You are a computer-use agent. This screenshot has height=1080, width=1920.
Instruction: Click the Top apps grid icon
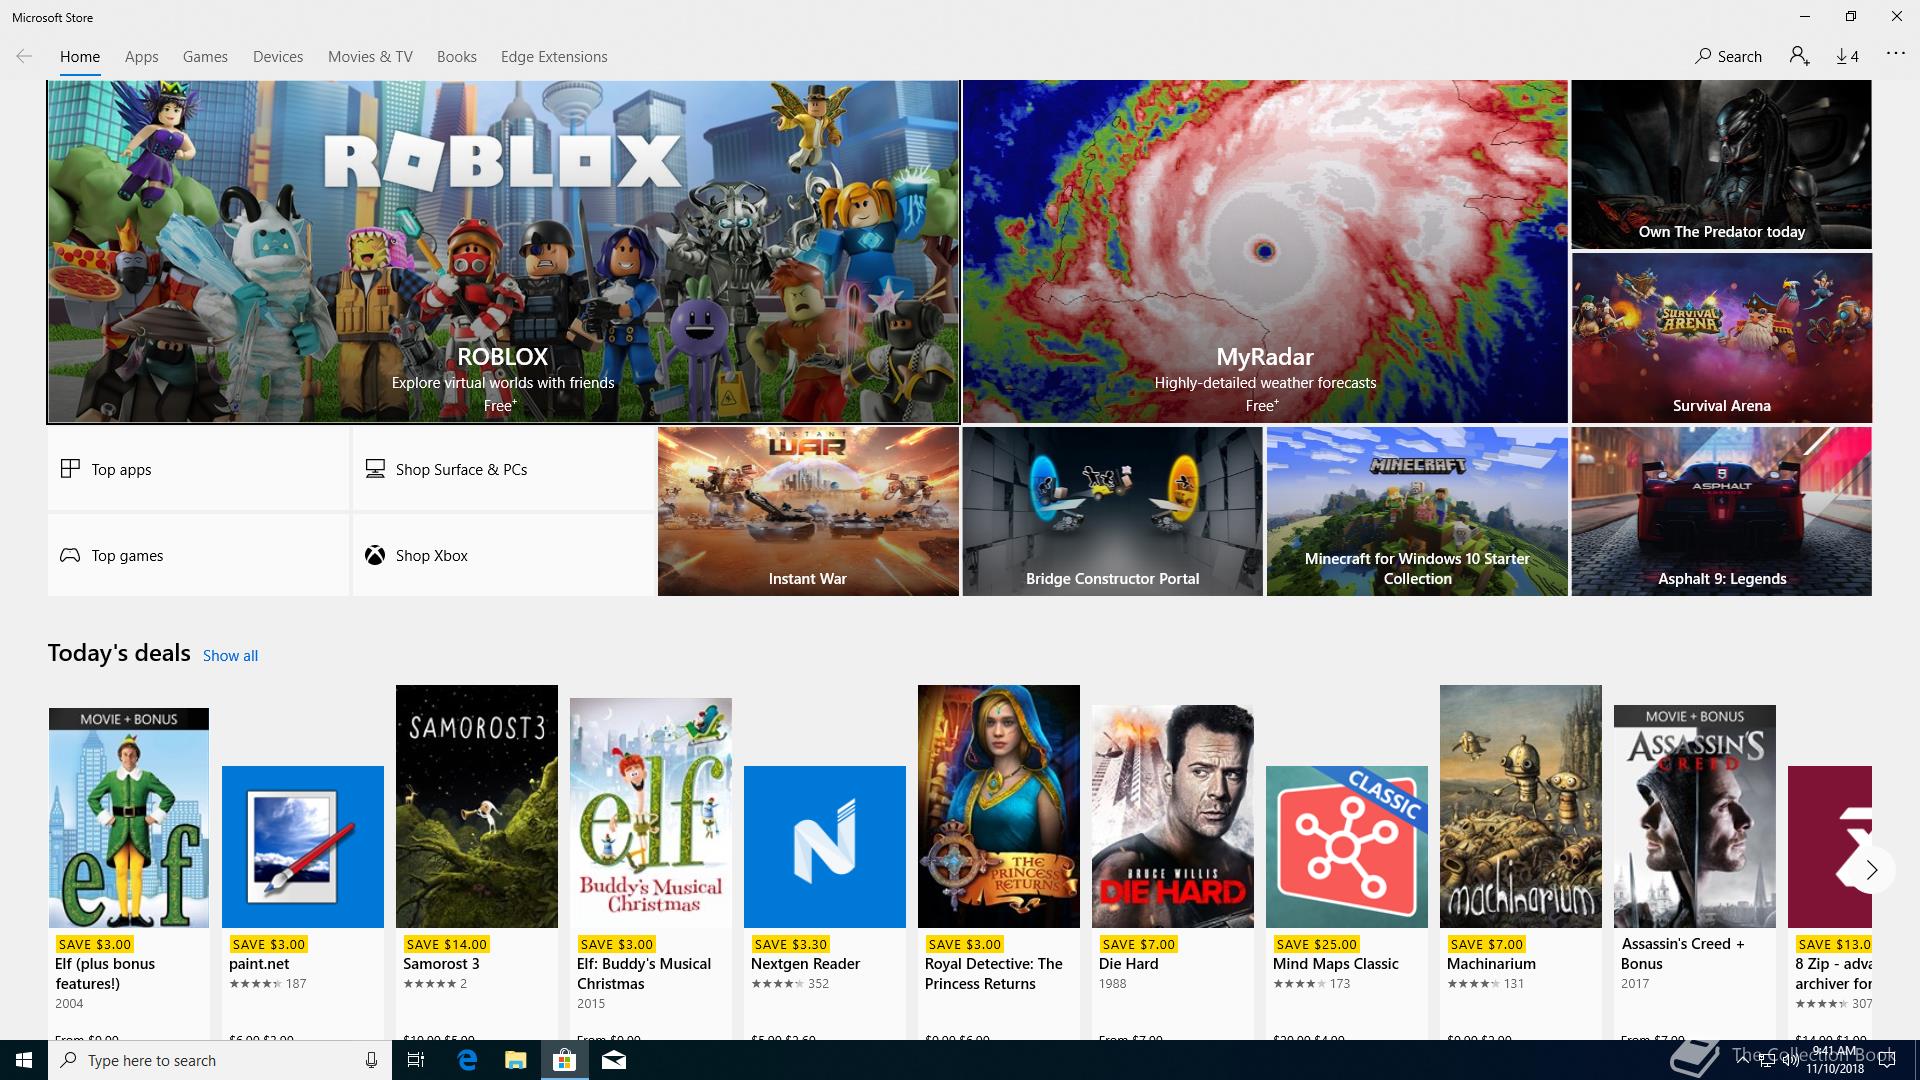[70, 468]
